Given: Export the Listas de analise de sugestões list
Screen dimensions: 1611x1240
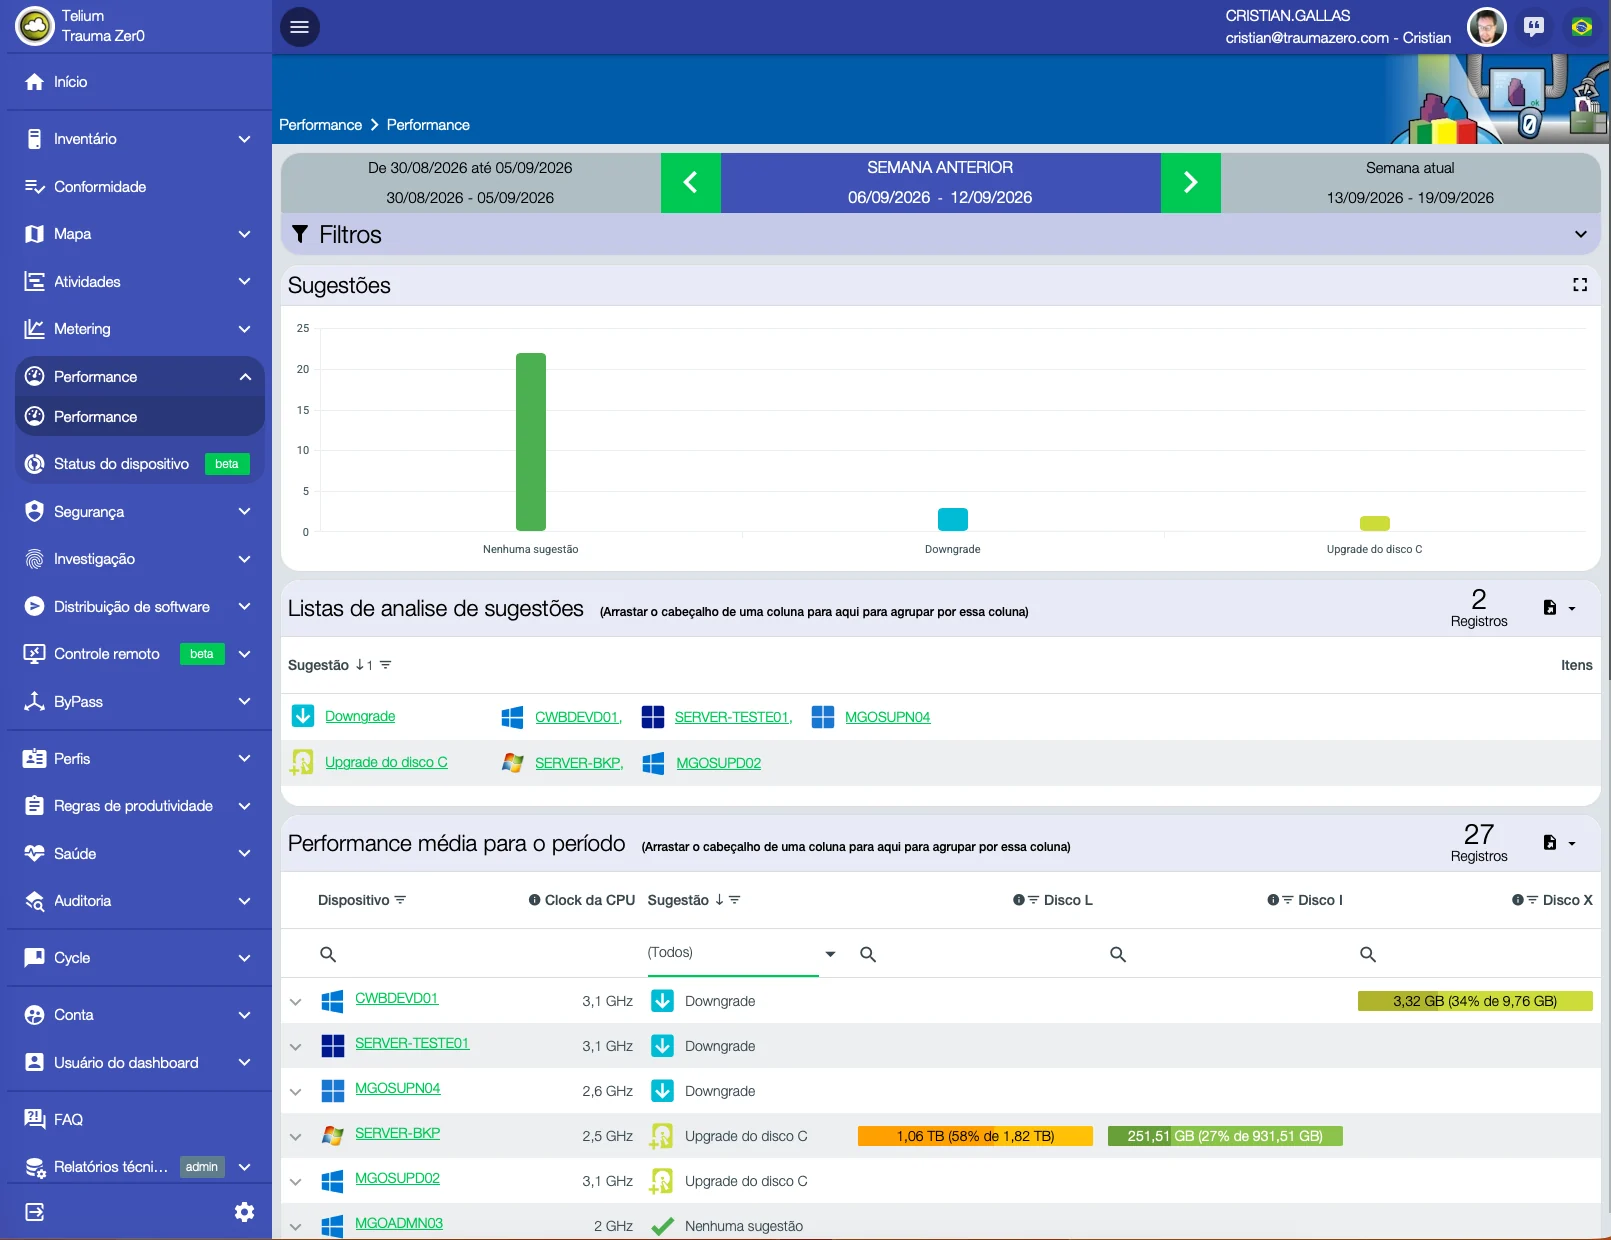Looking at the screenshot, I should (1559, 608).
